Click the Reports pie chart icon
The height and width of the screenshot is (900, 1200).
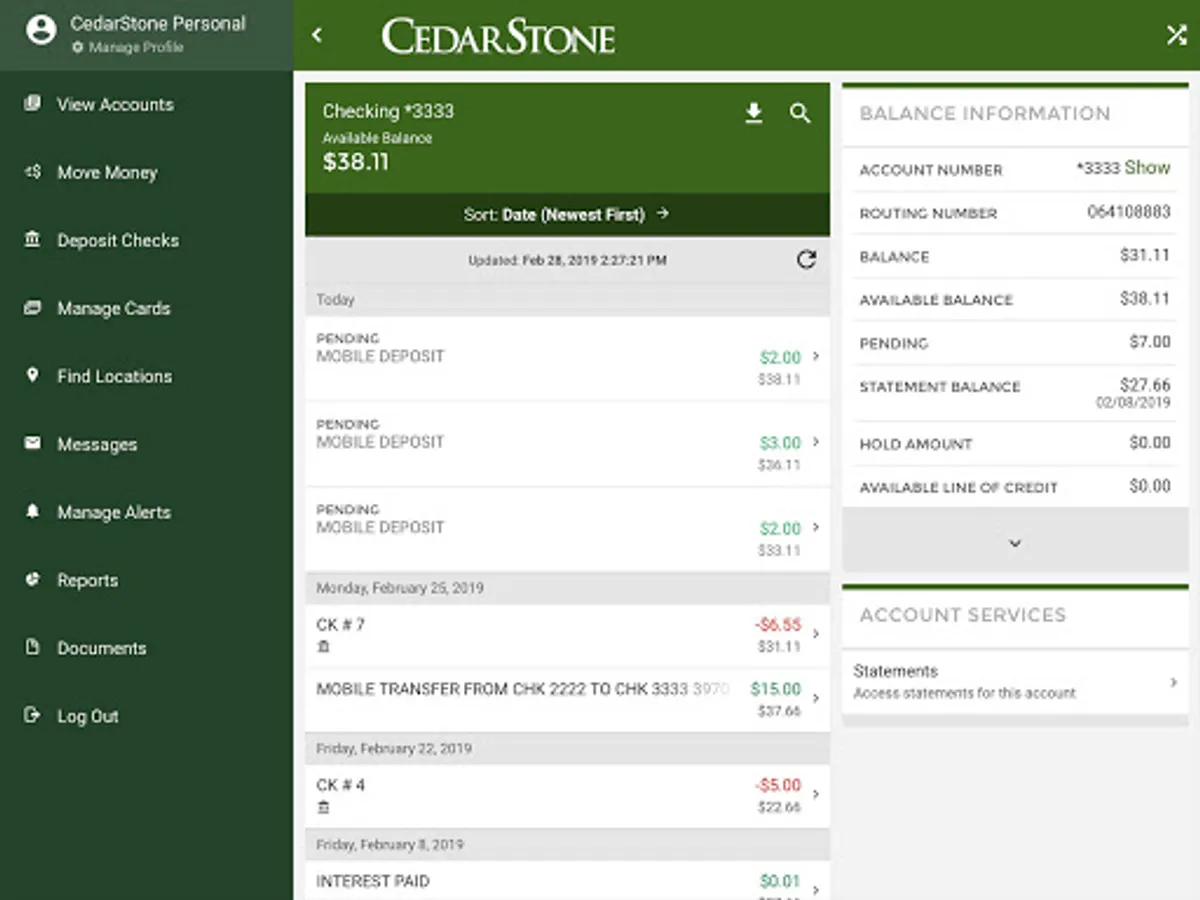pyautogui.click(x=33, y=579)
